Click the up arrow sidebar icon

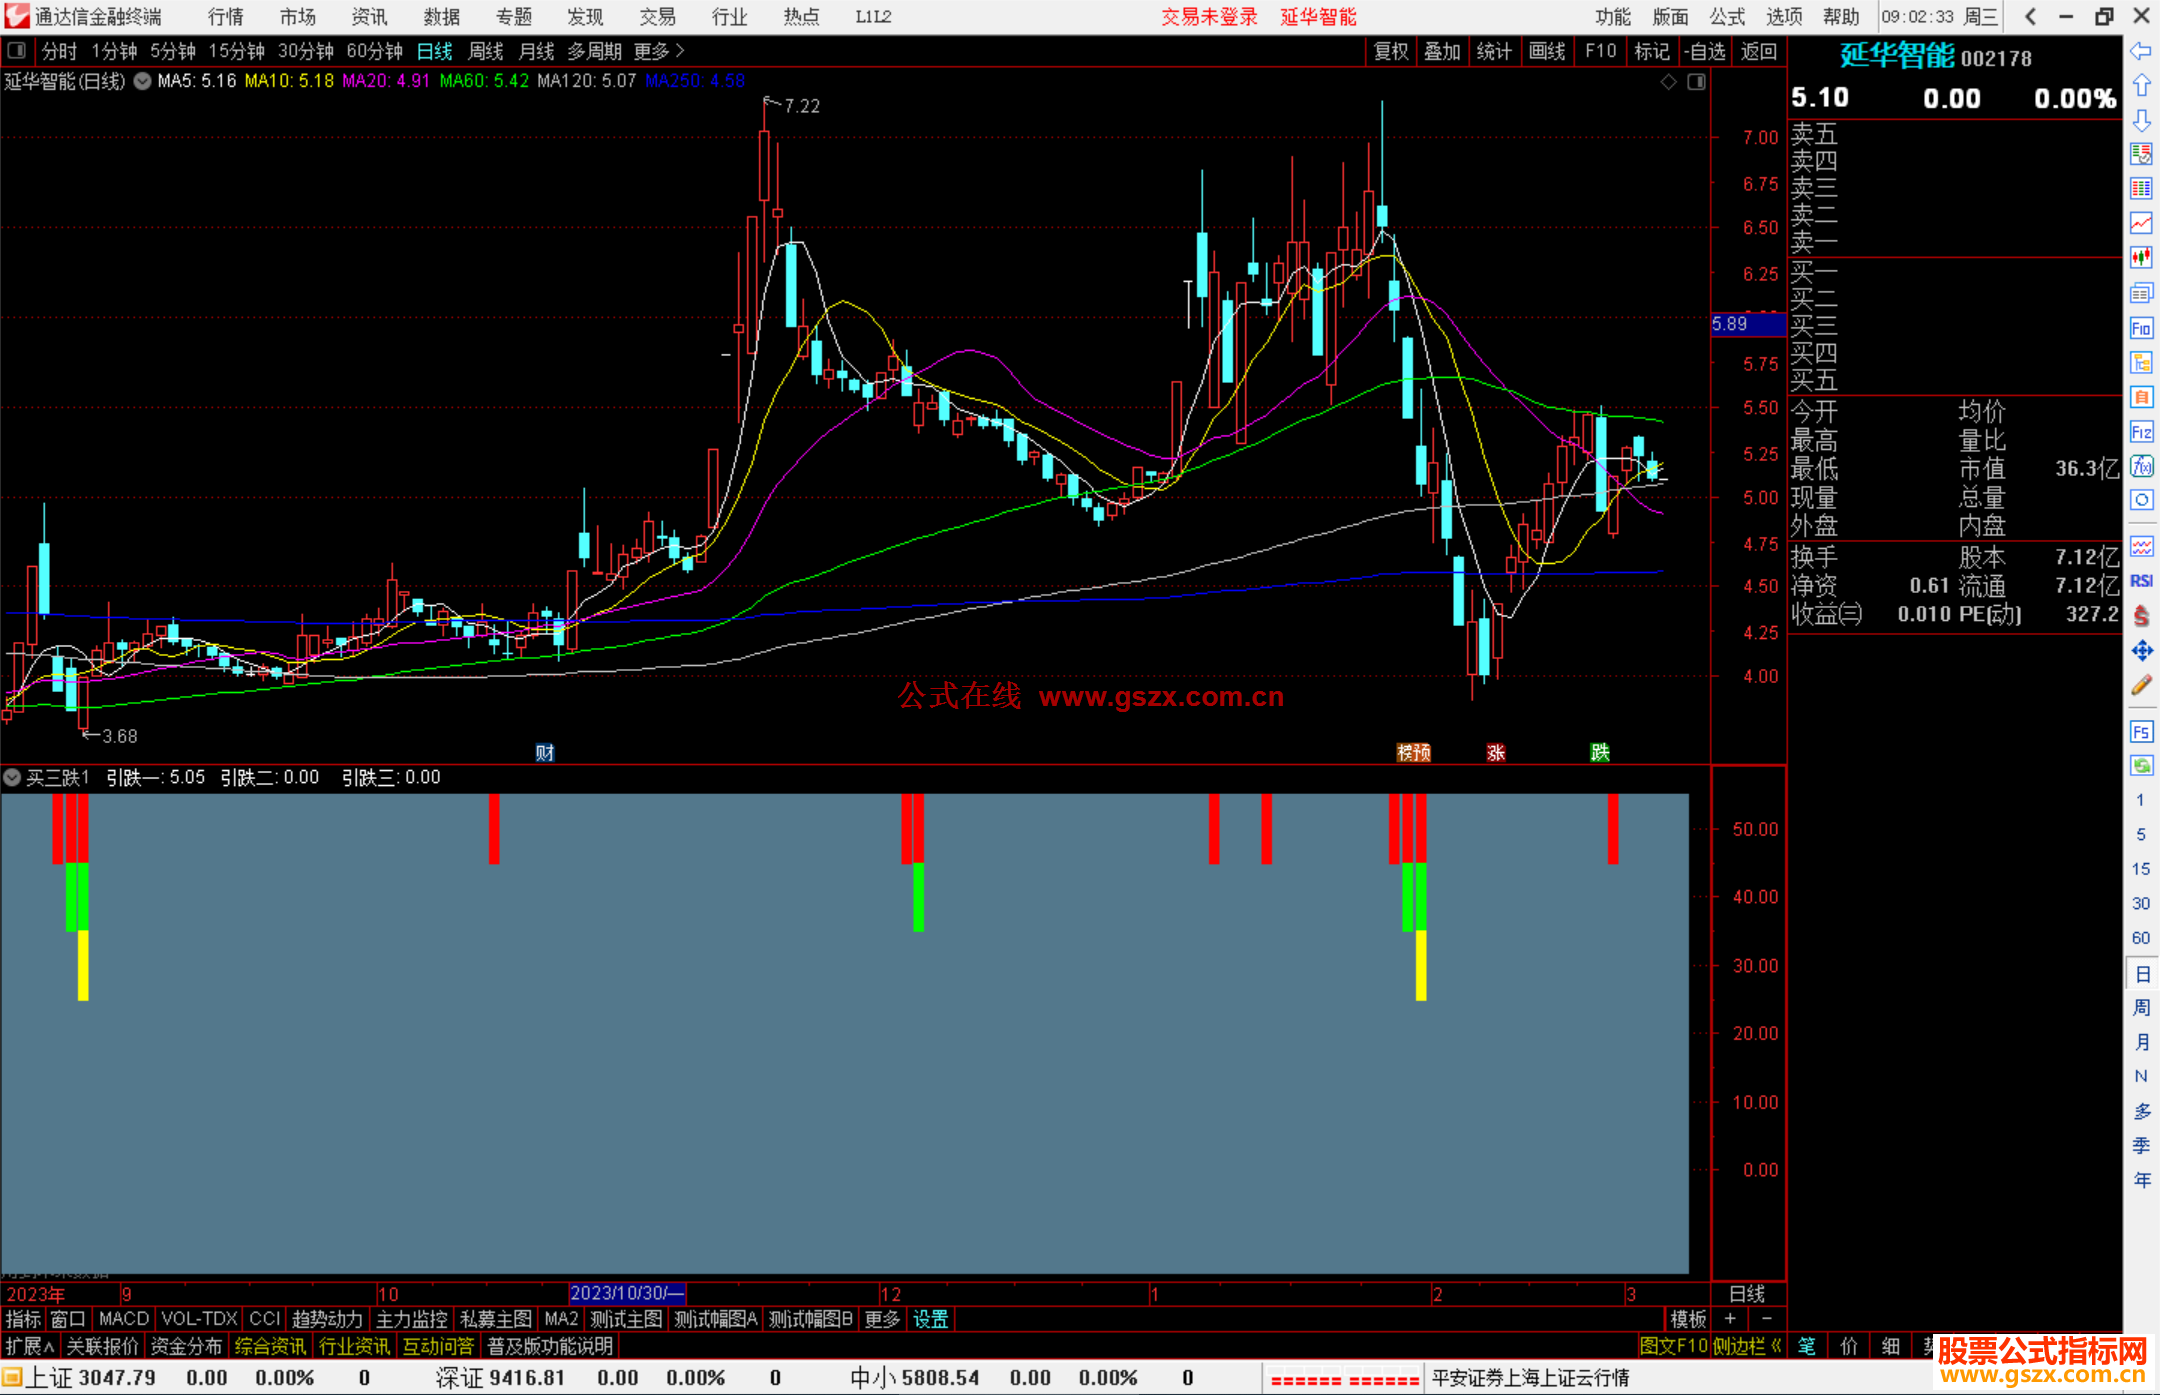tap(2141, 85)
